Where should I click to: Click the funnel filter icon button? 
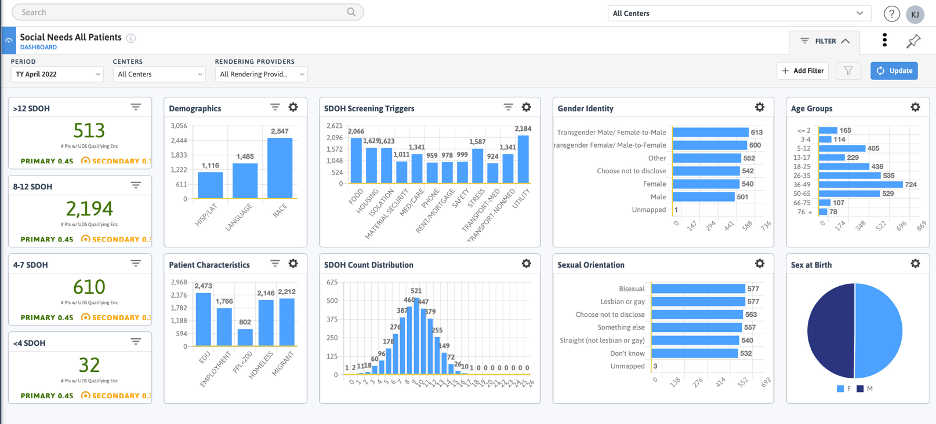coord(848,70)
